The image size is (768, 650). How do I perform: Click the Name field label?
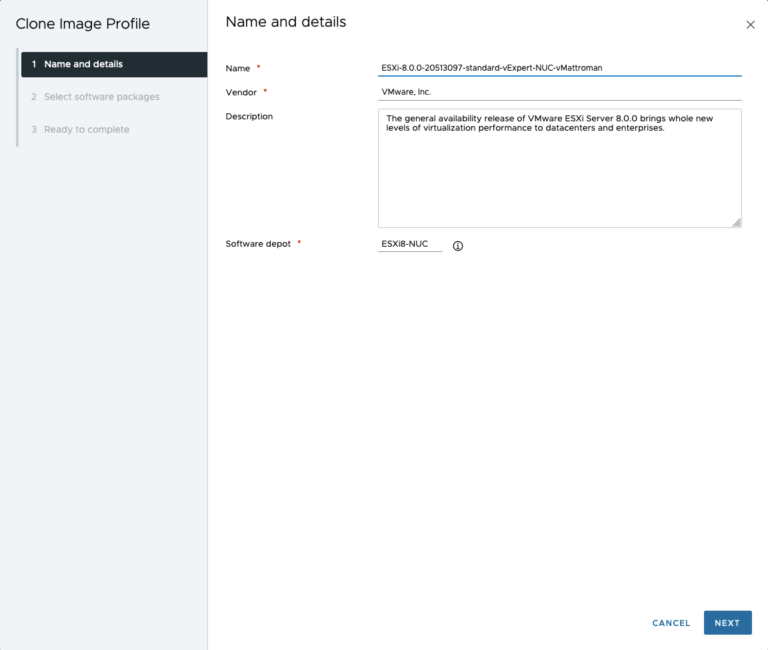pyautogui.click(x=238, y=68)
